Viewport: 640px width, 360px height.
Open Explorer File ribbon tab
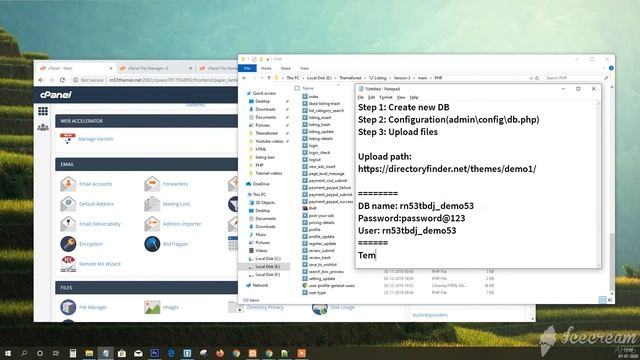pyautogui.click(x=247, y=68)
